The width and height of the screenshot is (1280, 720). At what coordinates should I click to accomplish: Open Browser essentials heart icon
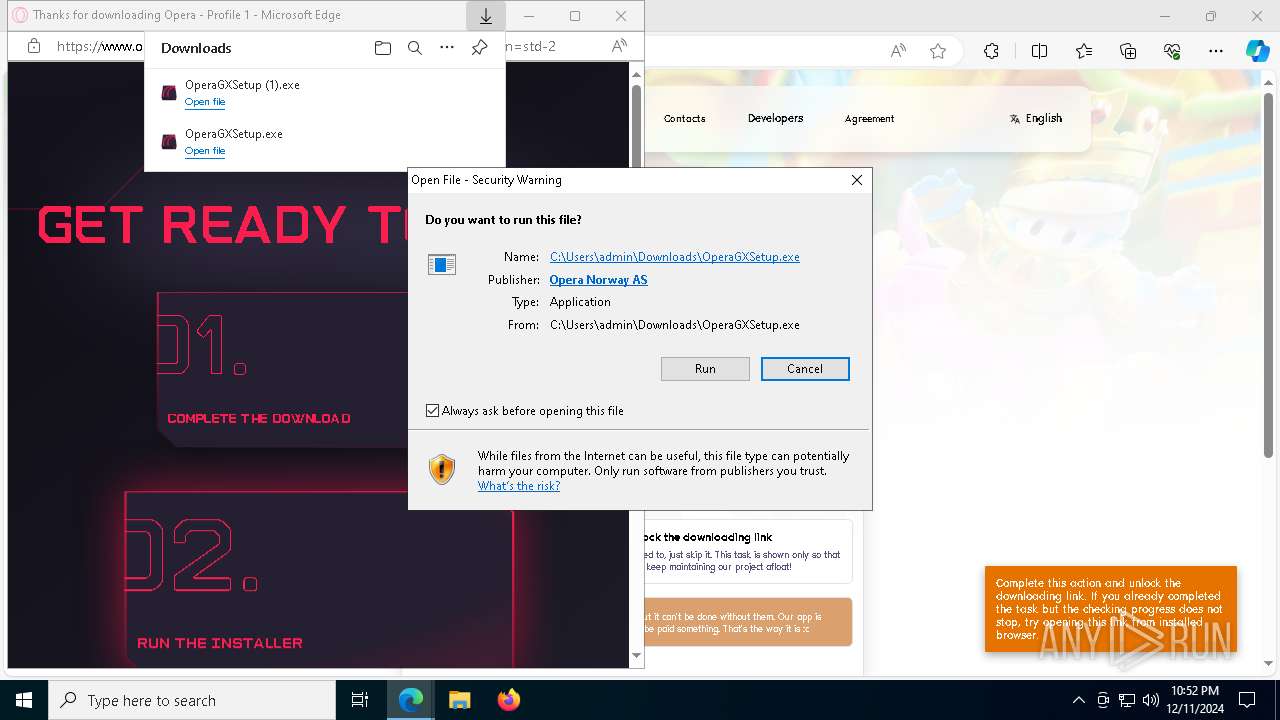tap(1172, 51)
